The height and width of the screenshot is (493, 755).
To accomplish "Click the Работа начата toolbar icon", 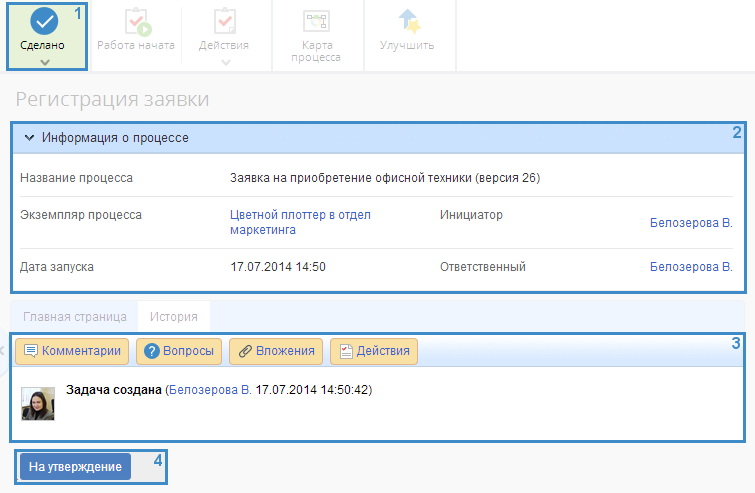I will pyautogui.click(x=138, y=22).
